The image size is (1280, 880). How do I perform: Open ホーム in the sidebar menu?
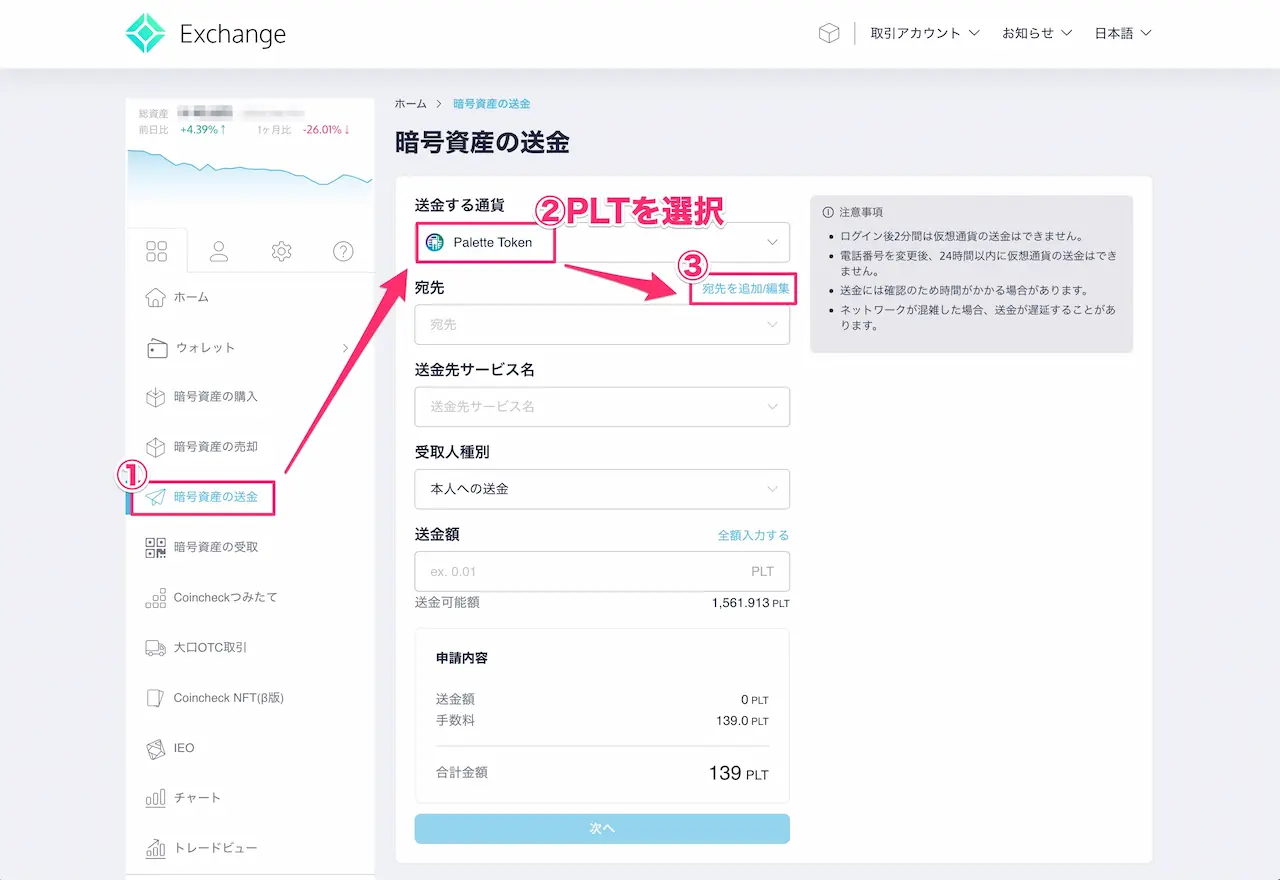click(x=191, y=297)
